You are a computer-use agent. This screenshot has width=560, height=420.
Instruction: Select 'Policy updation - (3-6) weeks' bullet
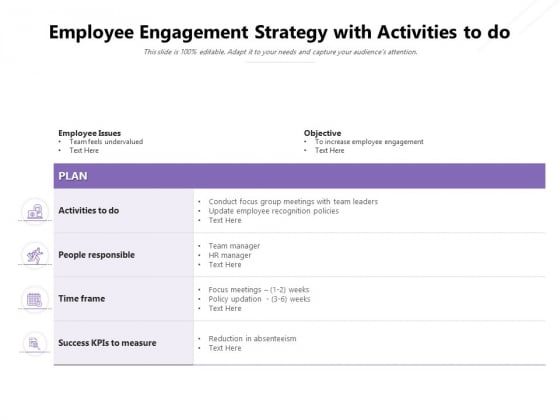(259, 299)
